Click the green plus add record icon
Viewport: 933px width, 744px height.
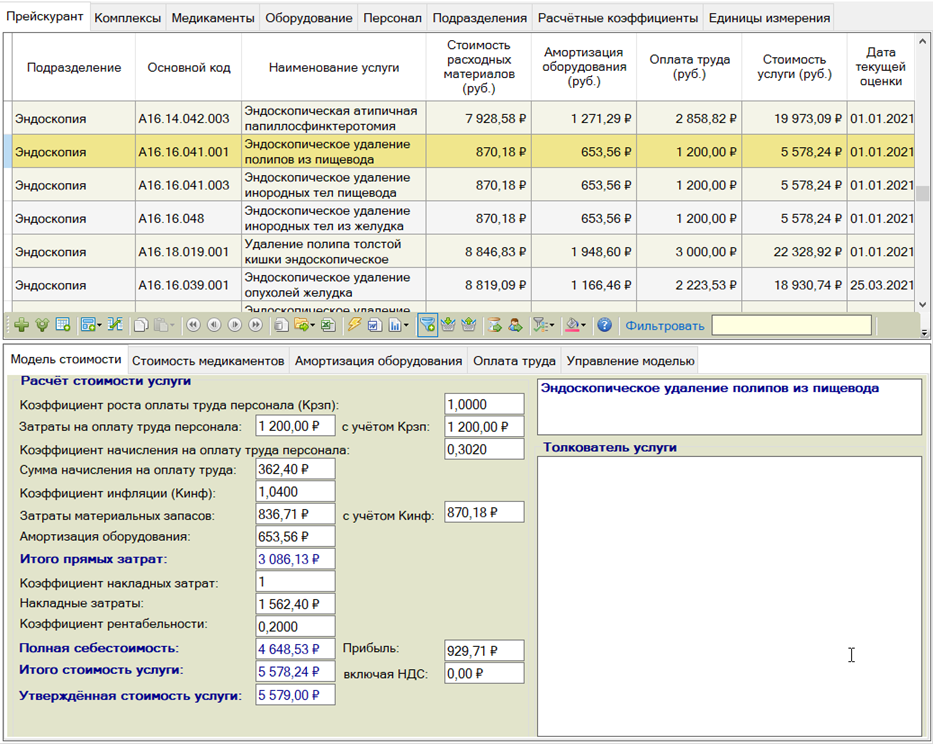21,325
